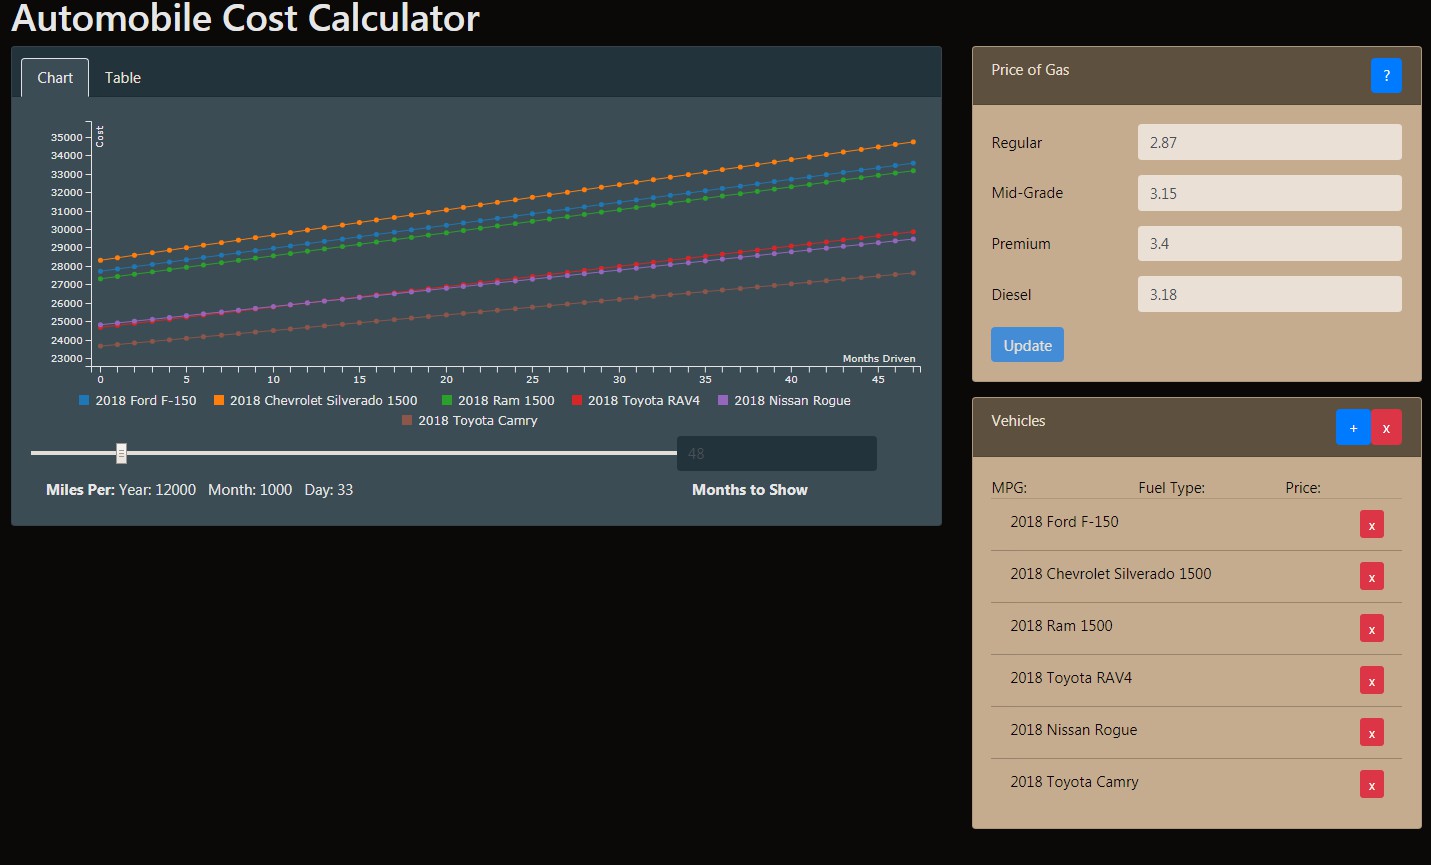The width and height of the screenshot is (1431, 865).
Task: Expand the 2018 Toyota RAV4 vehicle row
Action: [x=1071, y=678]
